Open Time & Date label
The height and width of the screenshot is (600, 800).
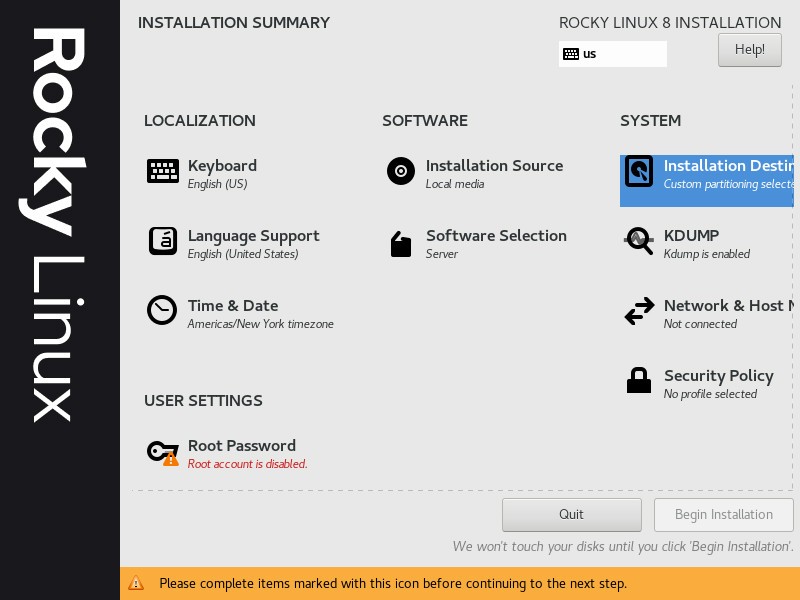[x=233, y=306]
